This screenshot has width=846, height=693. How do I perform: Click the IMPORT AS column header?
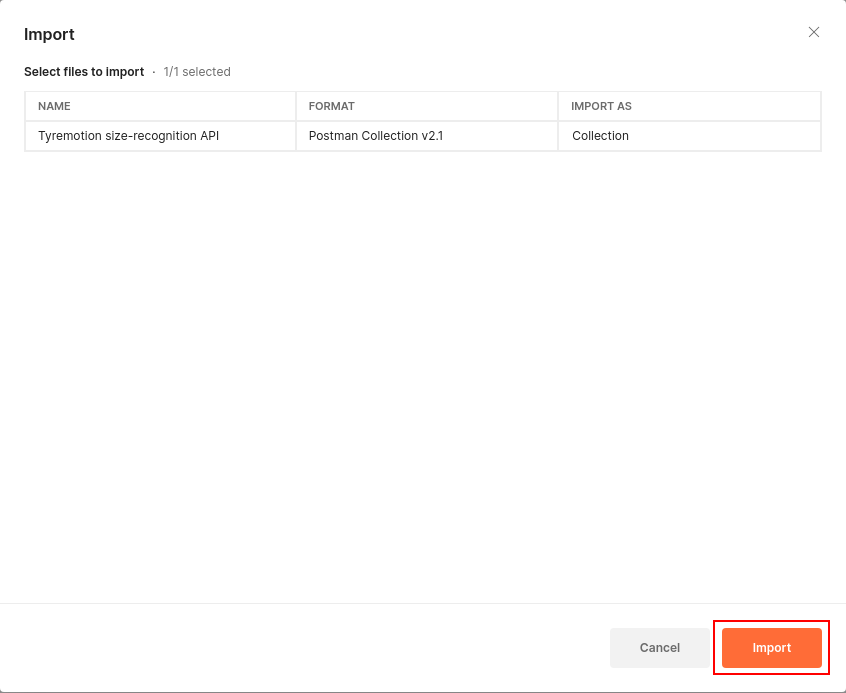(601, 106)
